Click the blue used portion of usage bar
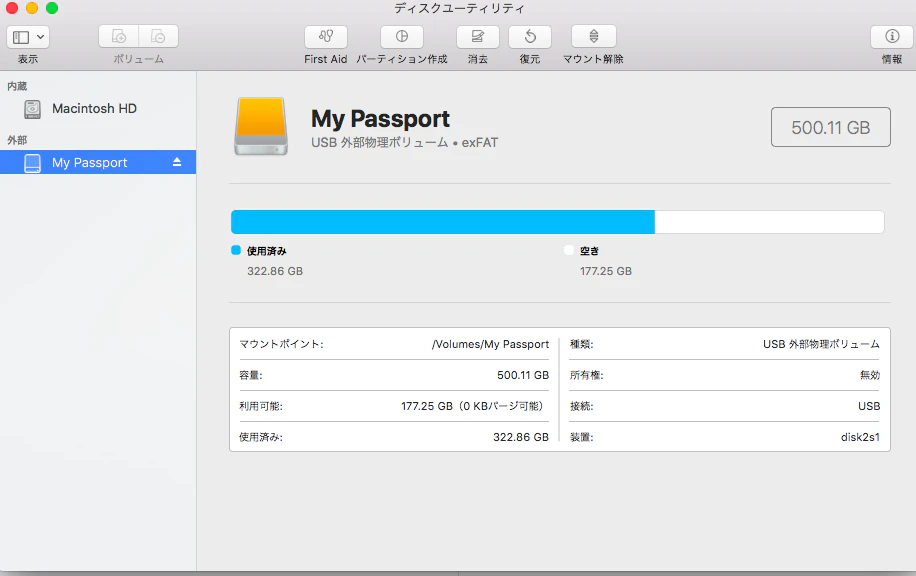 443,222
